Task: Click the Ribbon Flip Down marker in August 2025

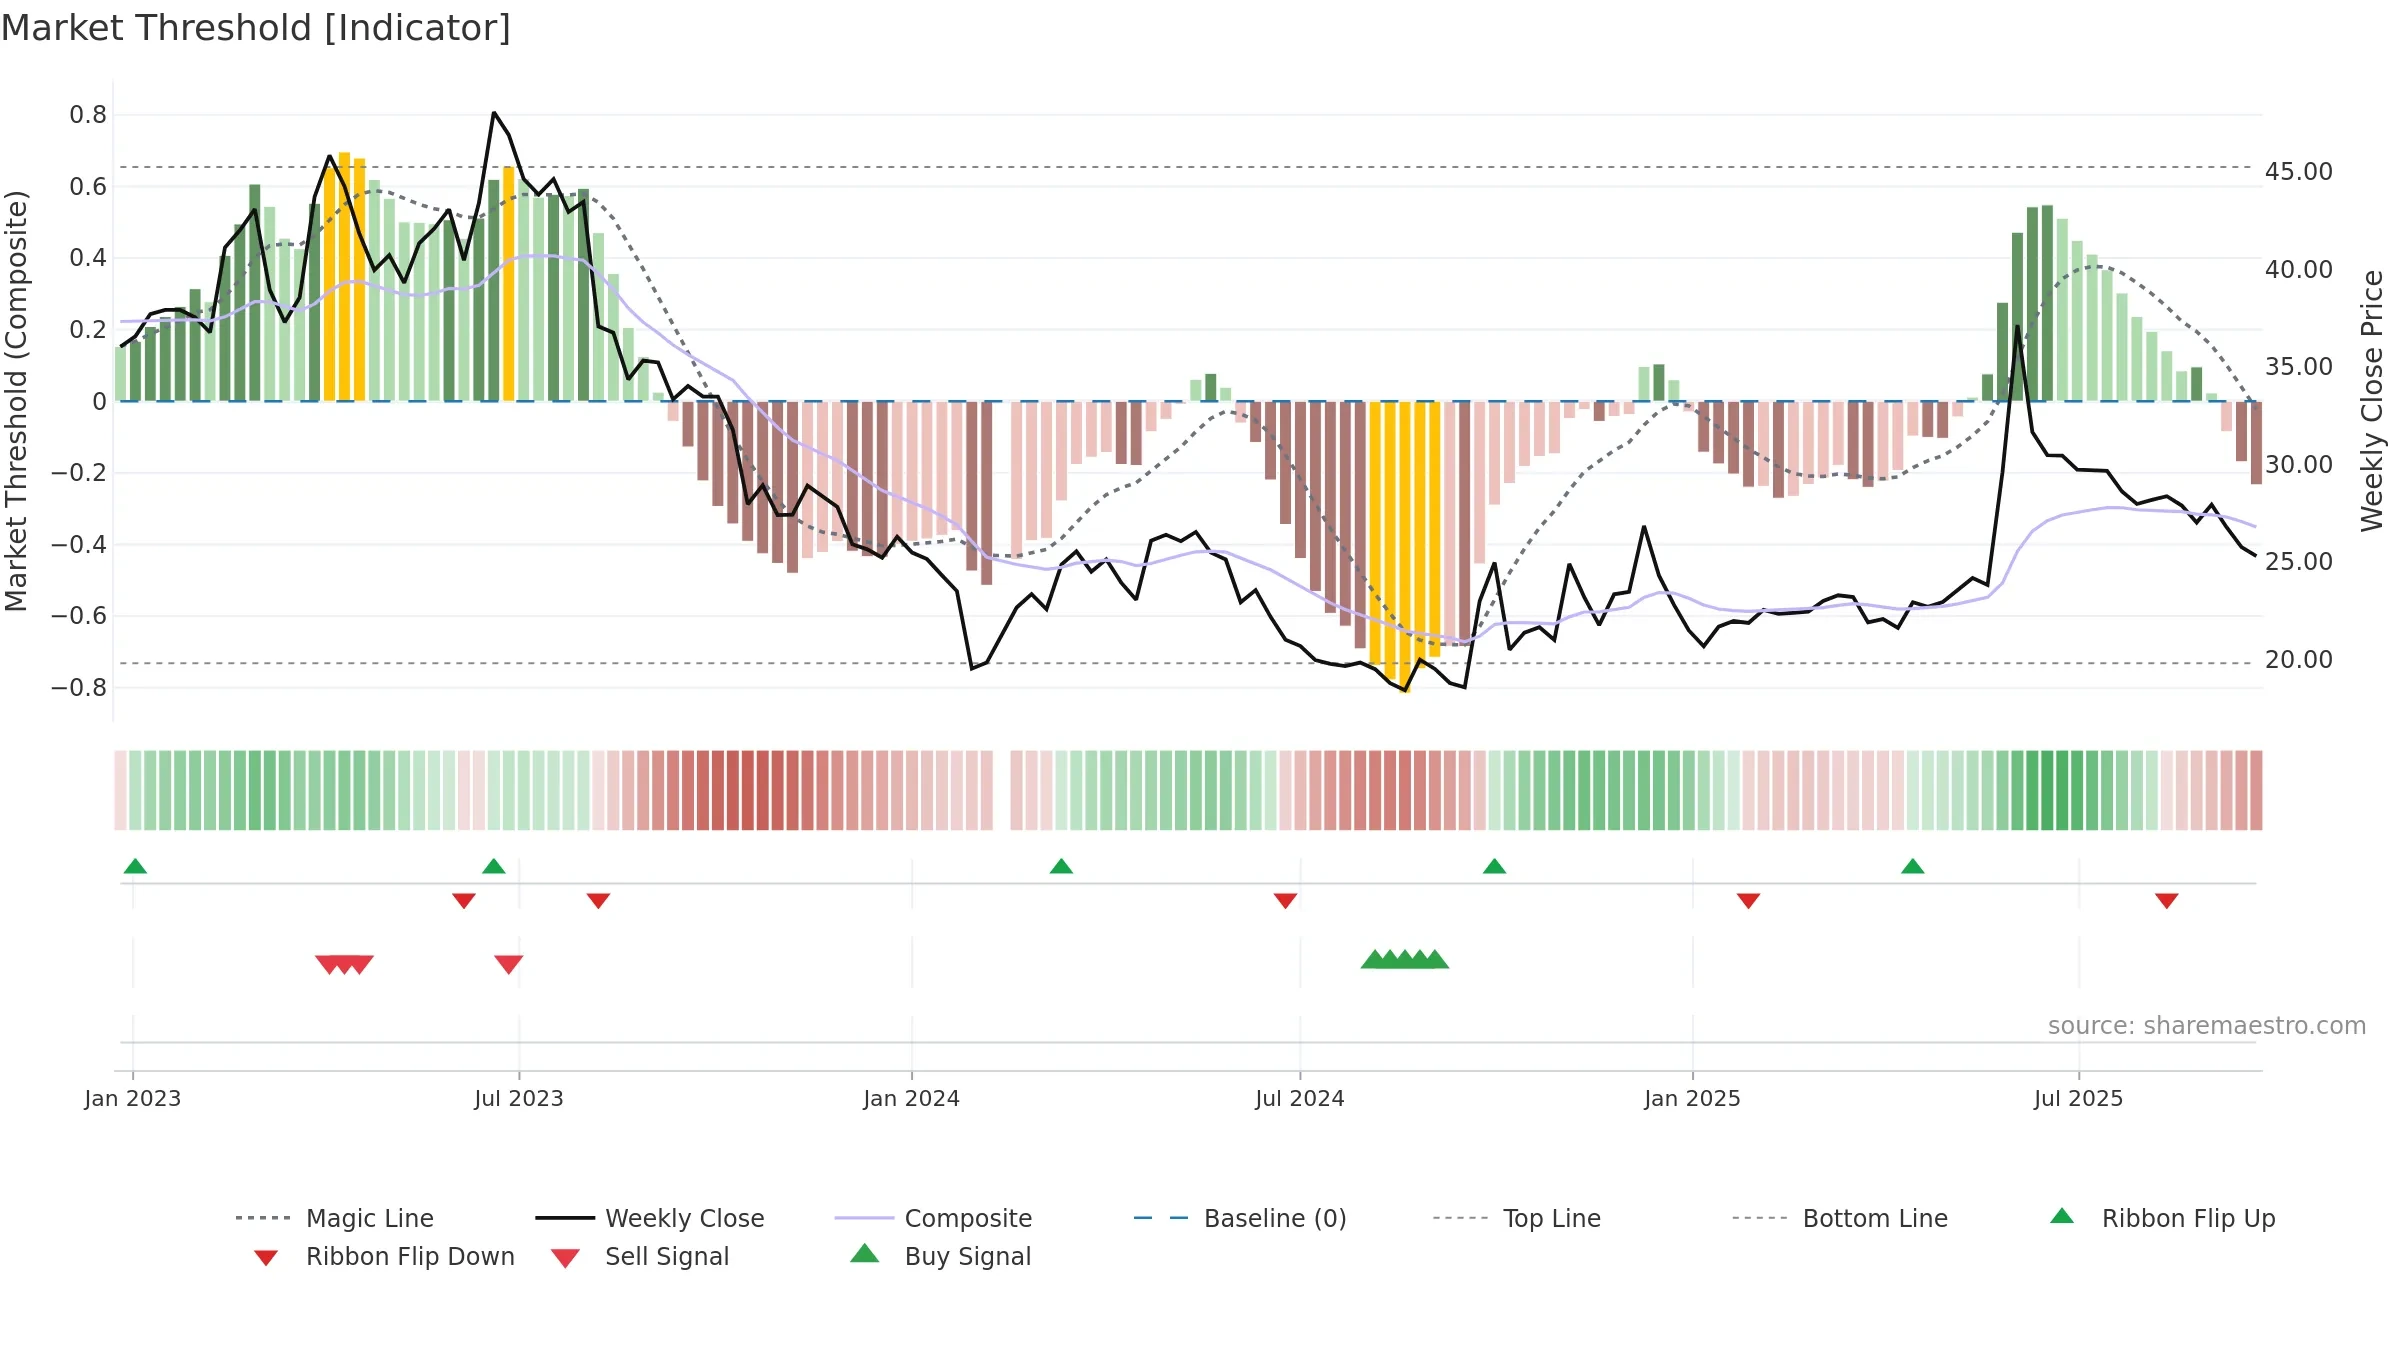Action: tap(2167, 901)
